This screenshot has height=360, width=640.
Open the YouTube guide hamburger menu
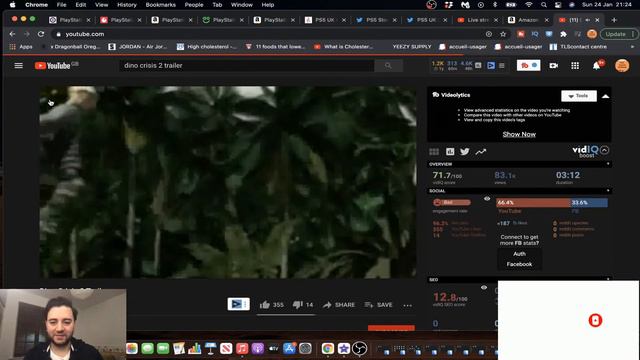point(18,65)
